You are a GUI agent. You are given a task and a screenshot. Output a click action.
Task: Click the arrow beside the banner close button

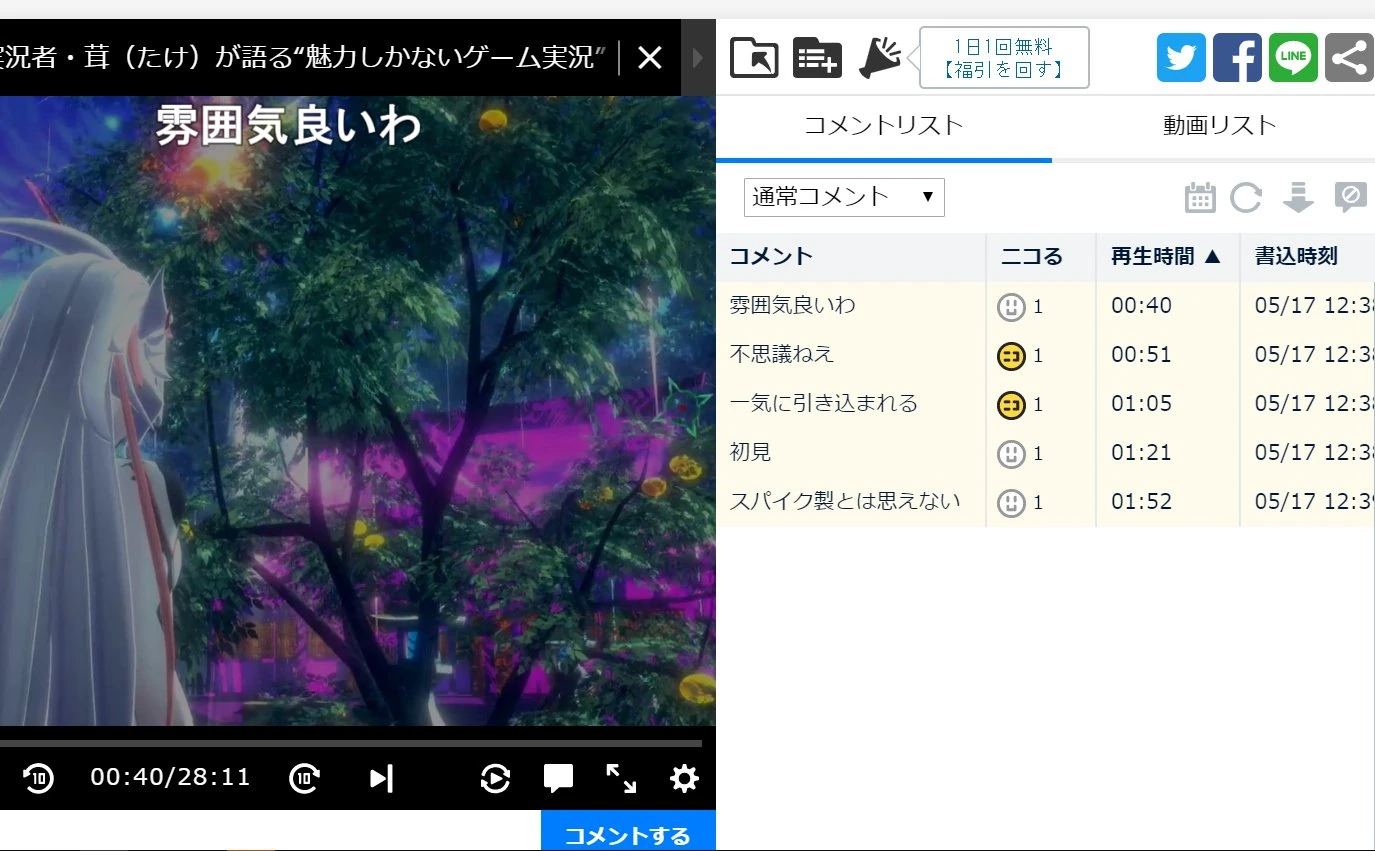click(x=698, y=58)
